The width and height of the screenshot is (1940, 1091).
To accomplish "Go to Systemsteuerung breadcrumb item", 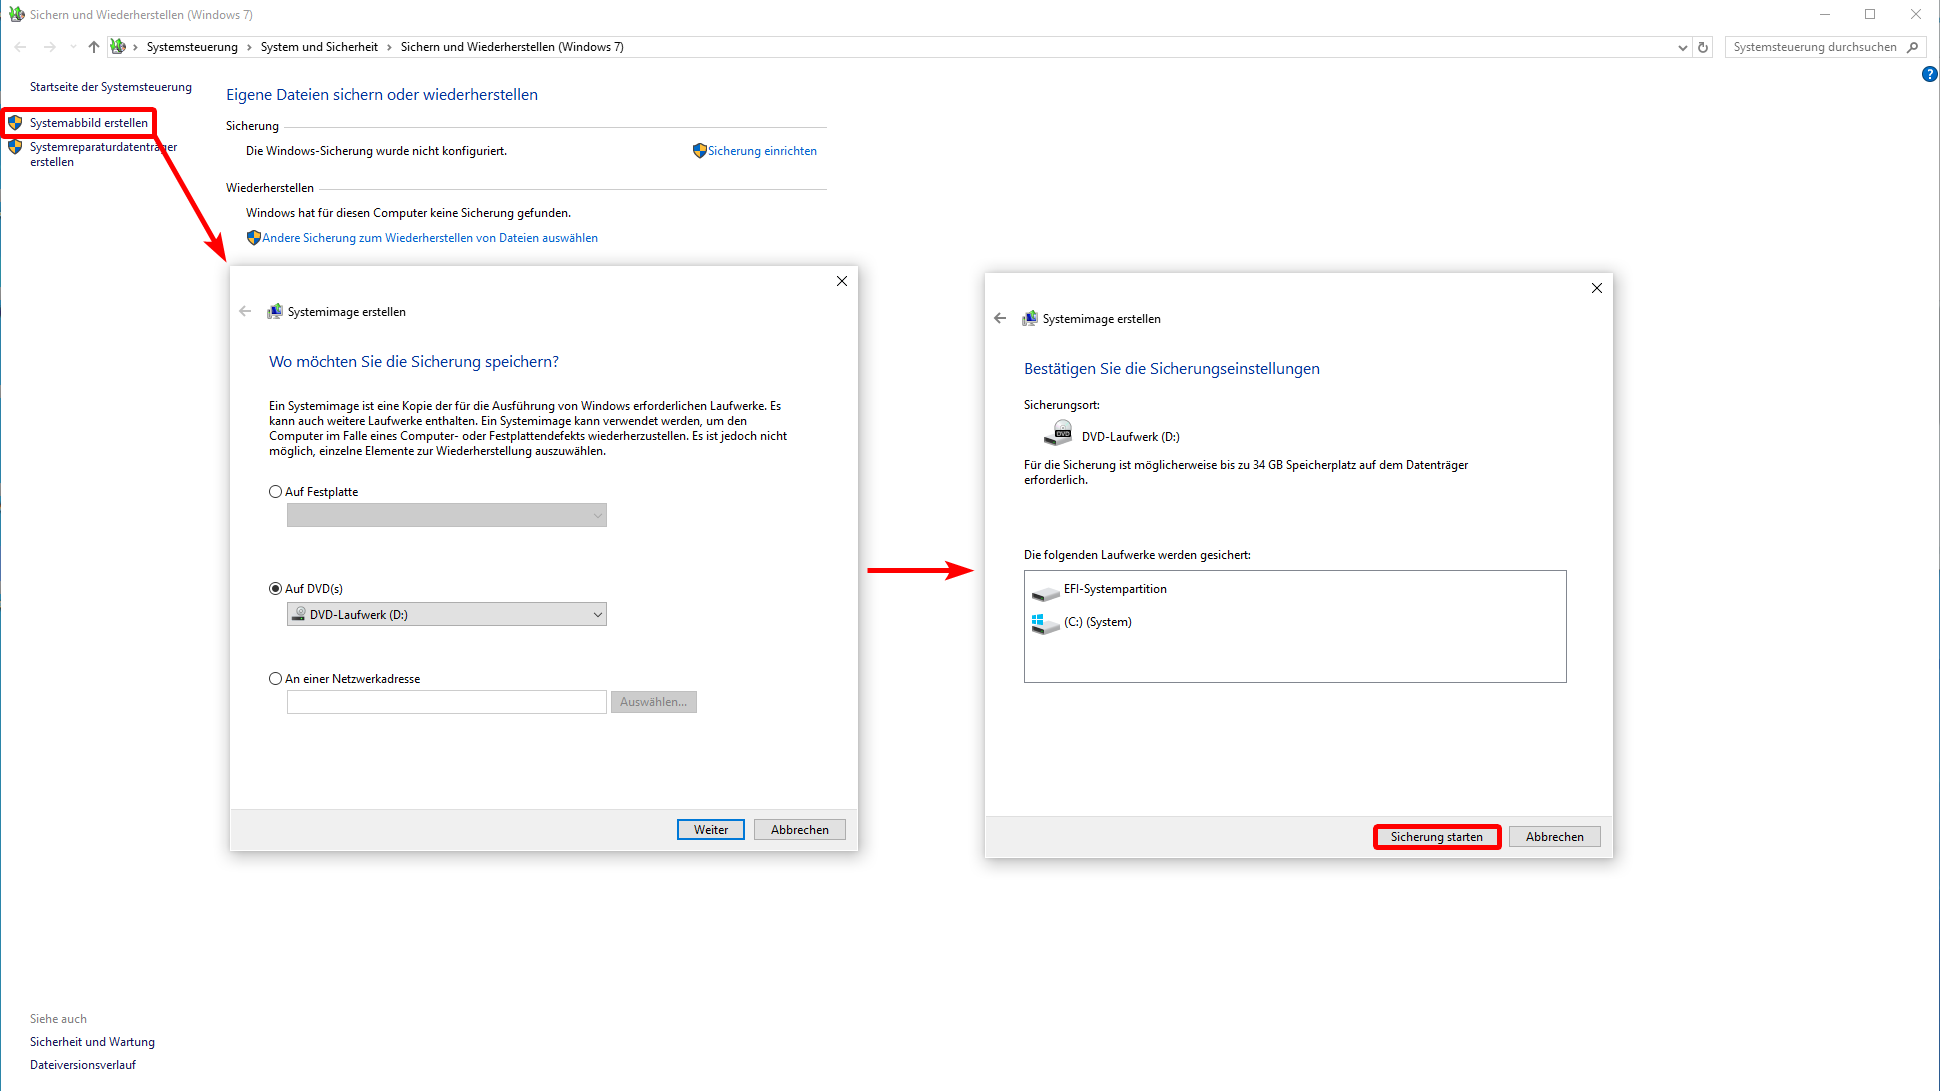I will click(192, 47).
